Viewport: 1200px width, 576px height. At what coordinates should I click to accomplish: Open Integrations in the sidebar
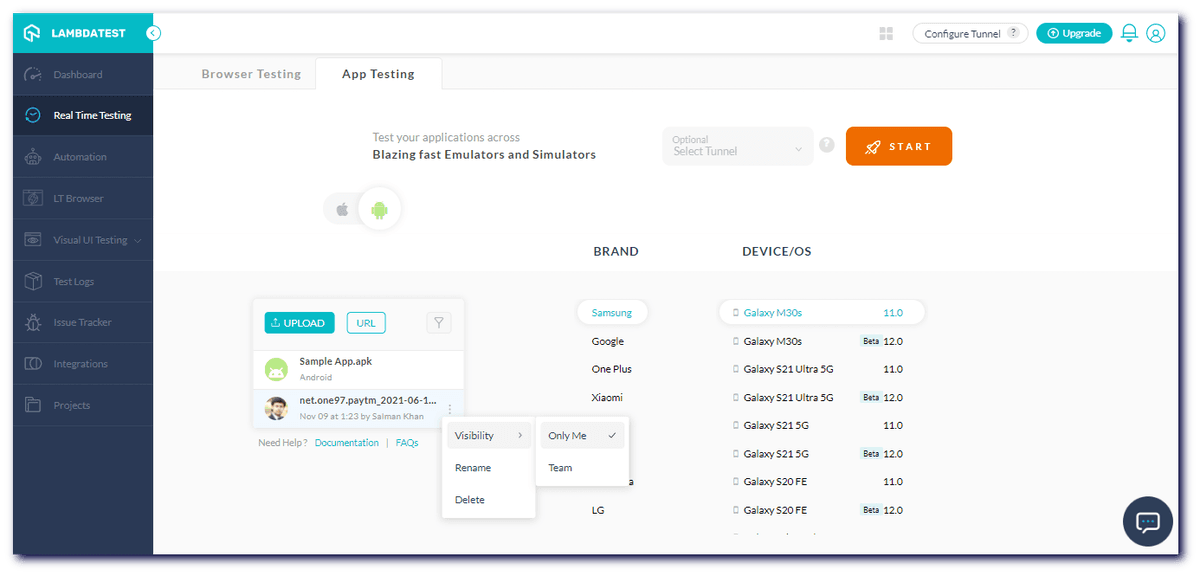(83, 364)
